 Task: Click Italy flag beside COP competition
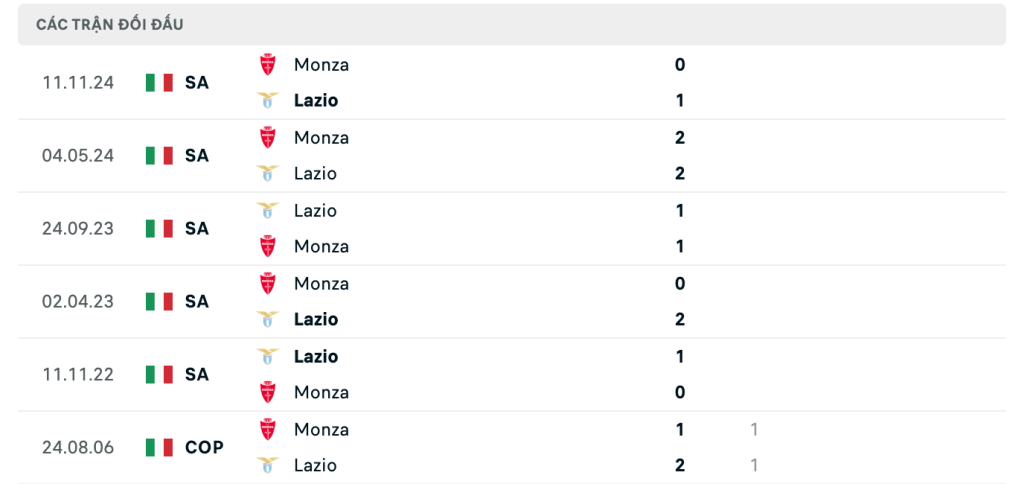[x=159, y=447]
